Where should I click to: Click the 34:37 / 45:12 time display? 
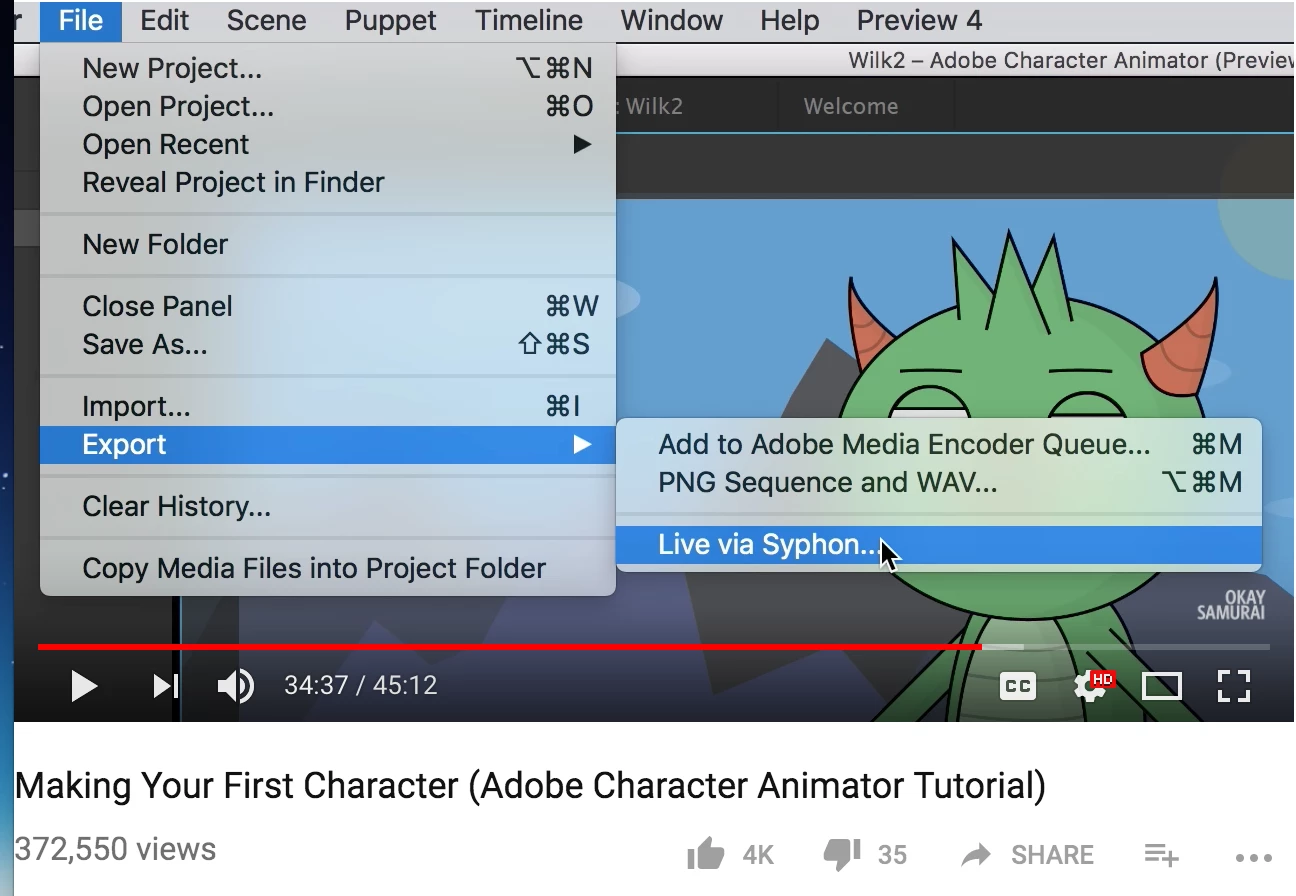click(x=361, y=686)
